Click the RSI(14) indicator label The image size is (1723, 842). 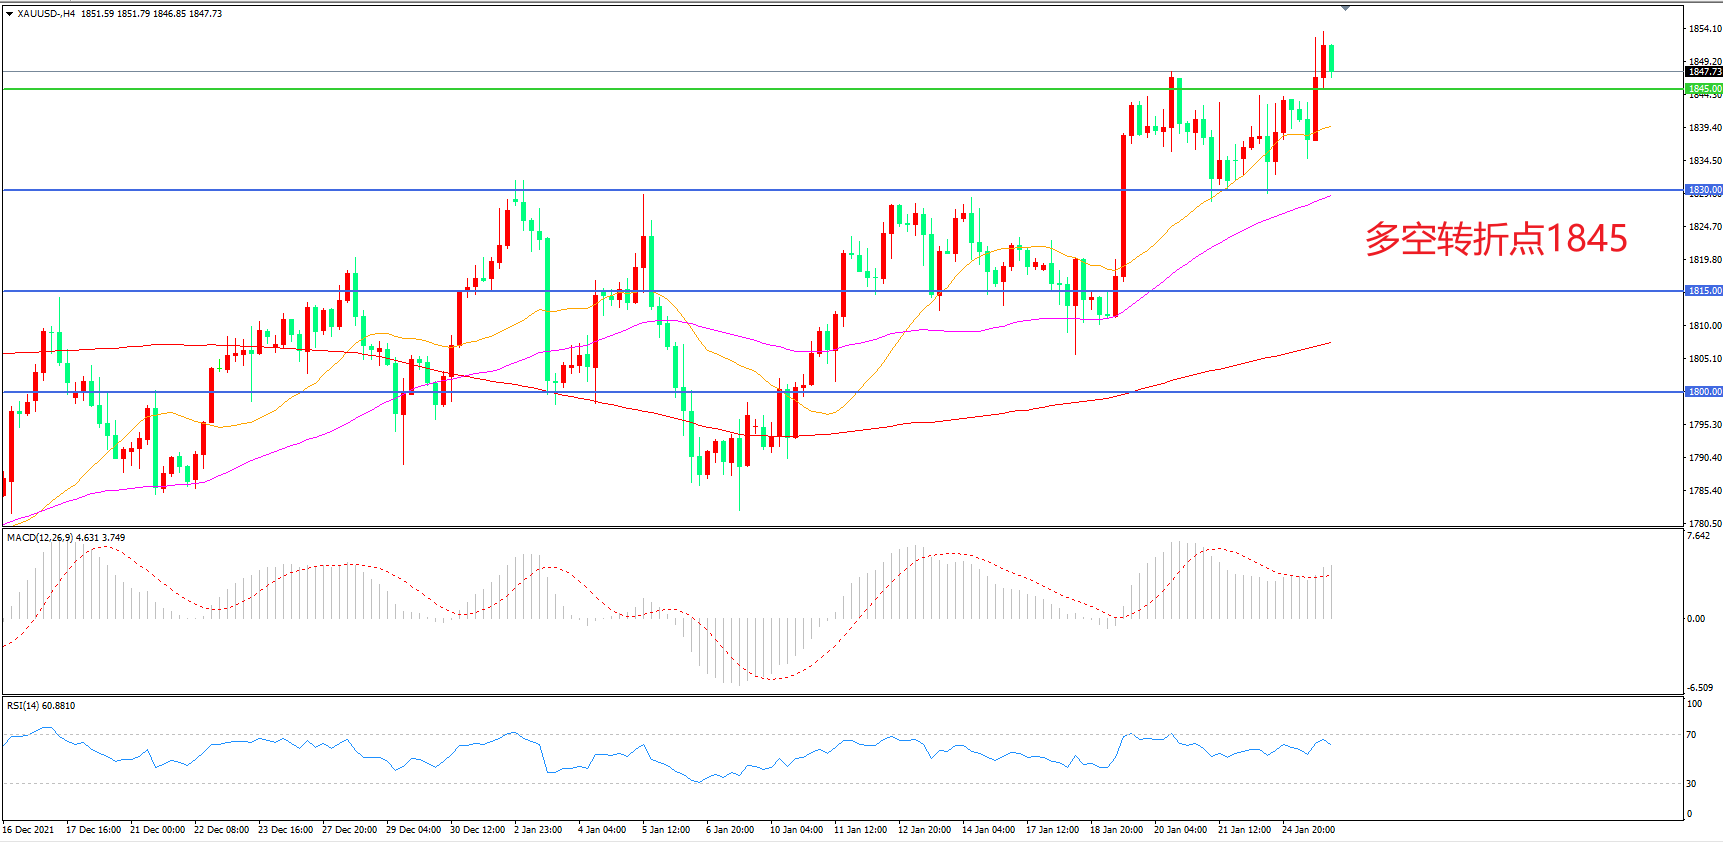41,706
